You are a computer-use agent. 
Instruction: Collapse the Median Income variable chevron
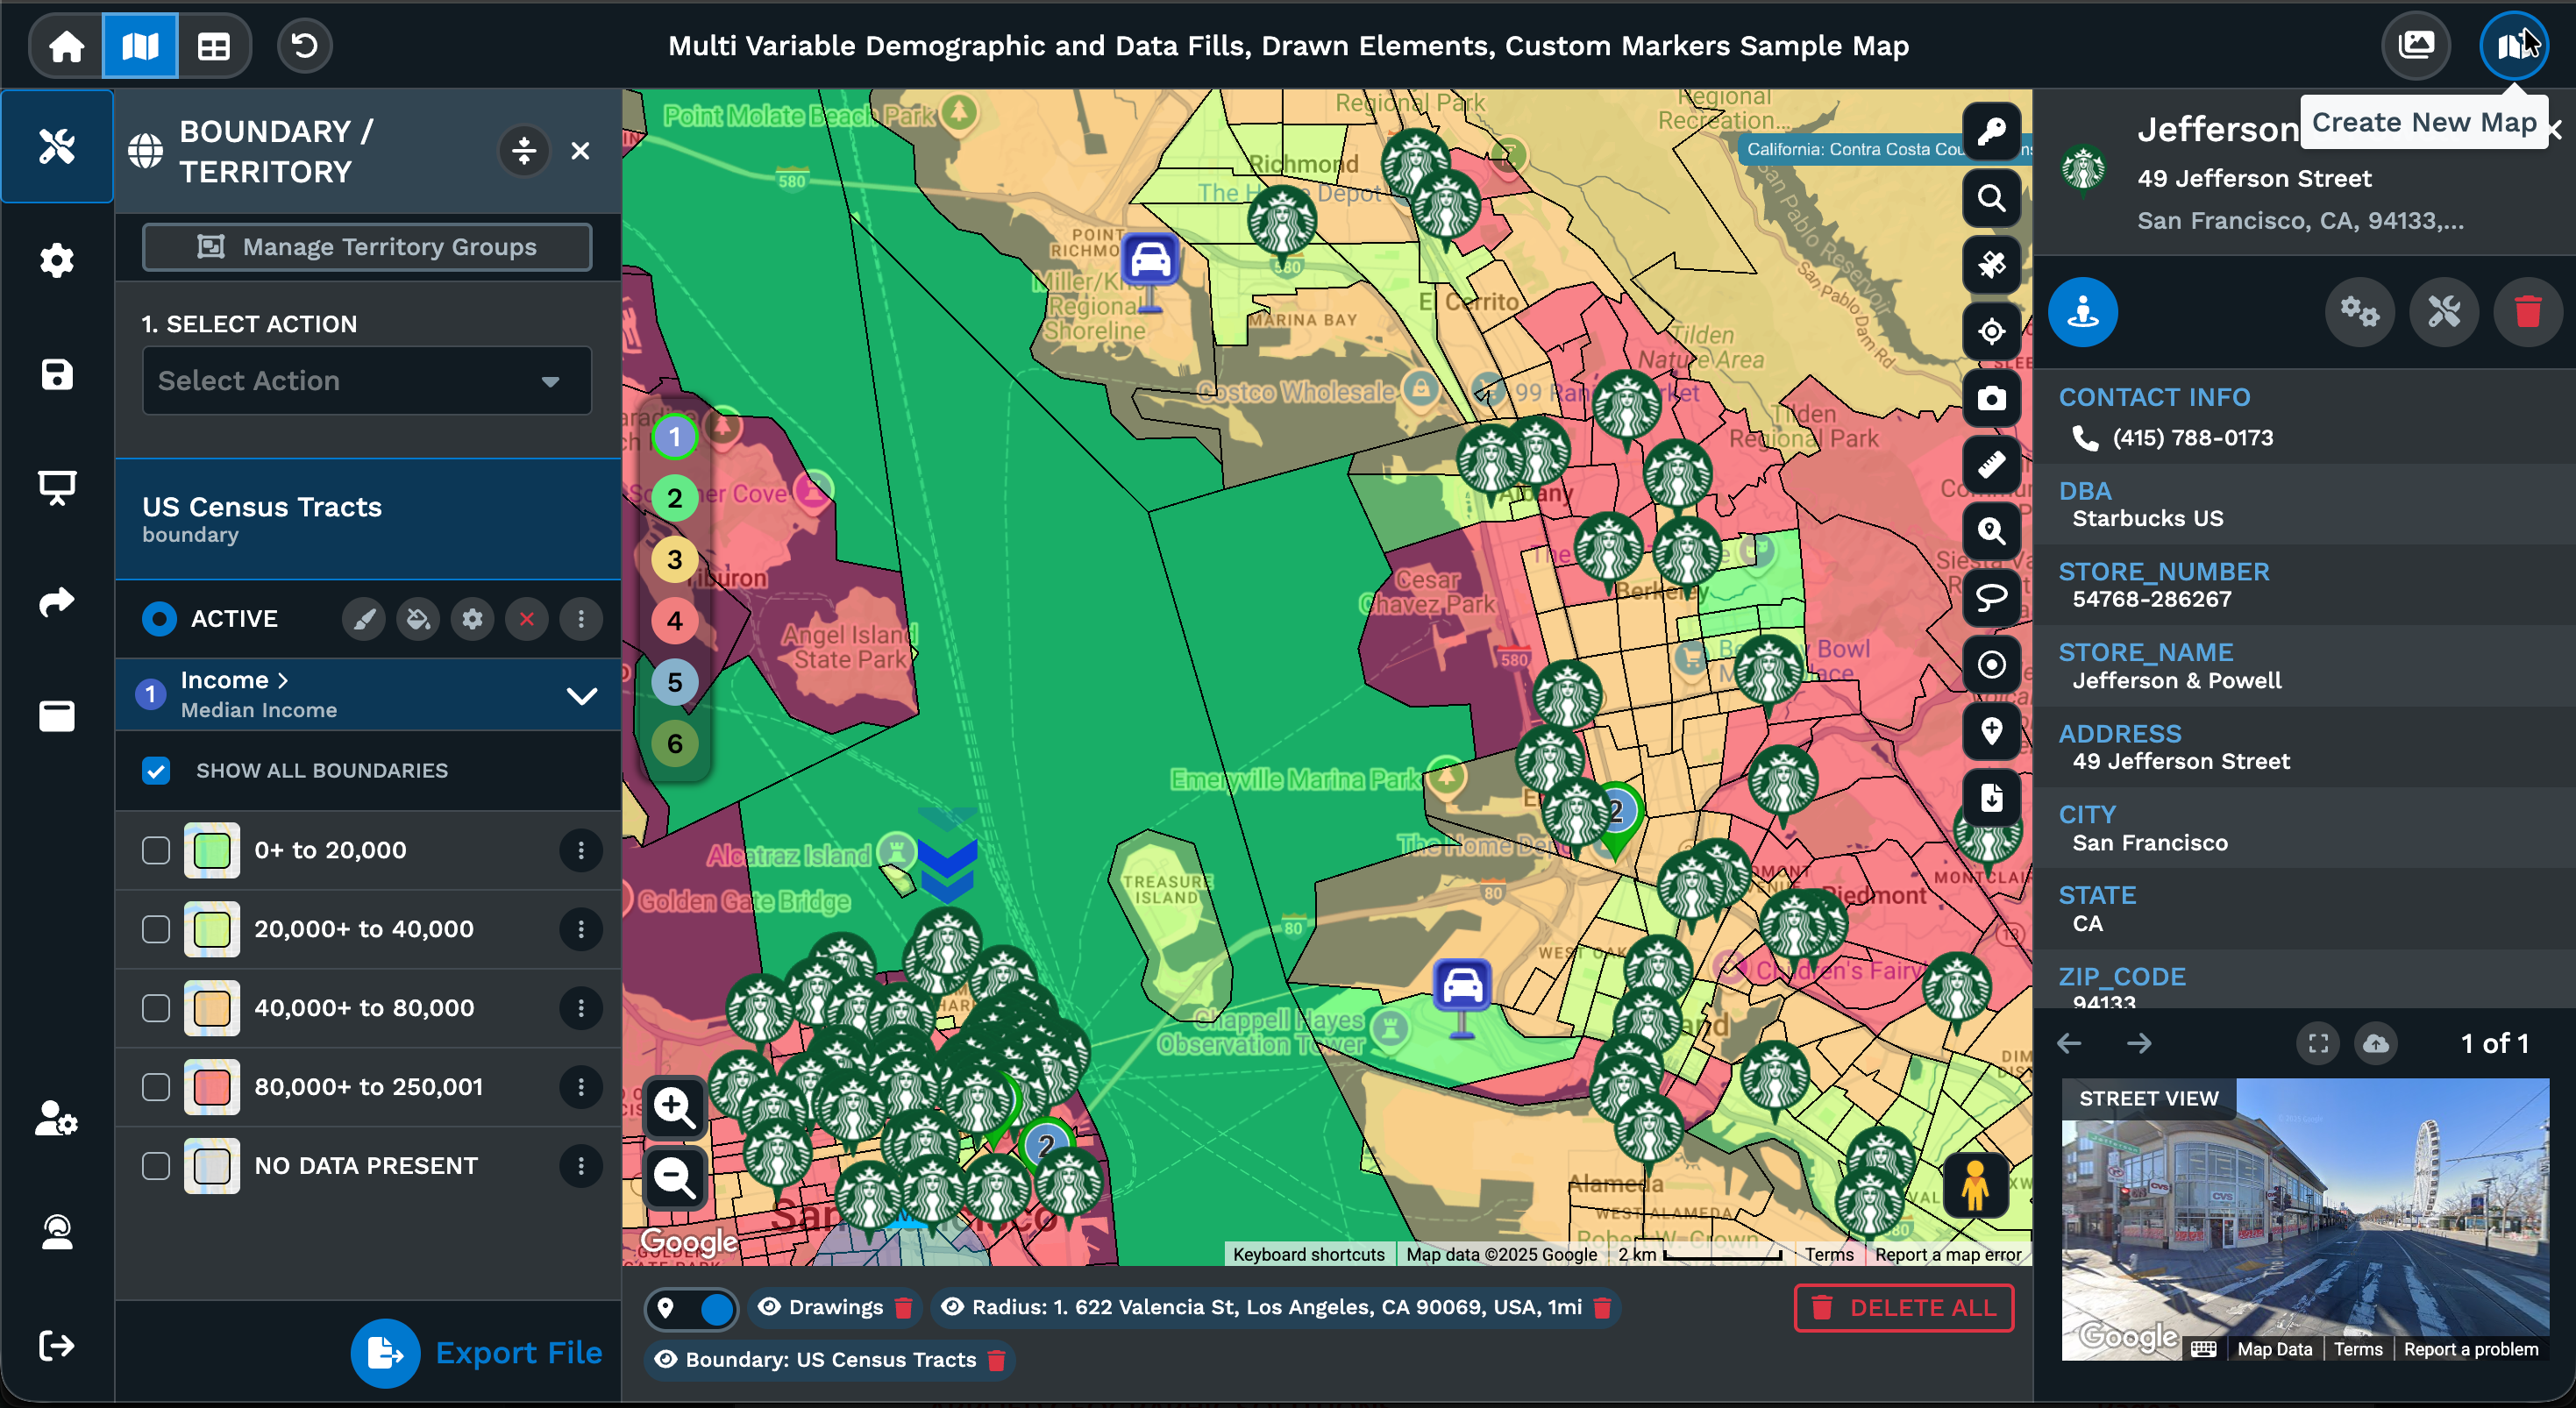pos(581,696)
